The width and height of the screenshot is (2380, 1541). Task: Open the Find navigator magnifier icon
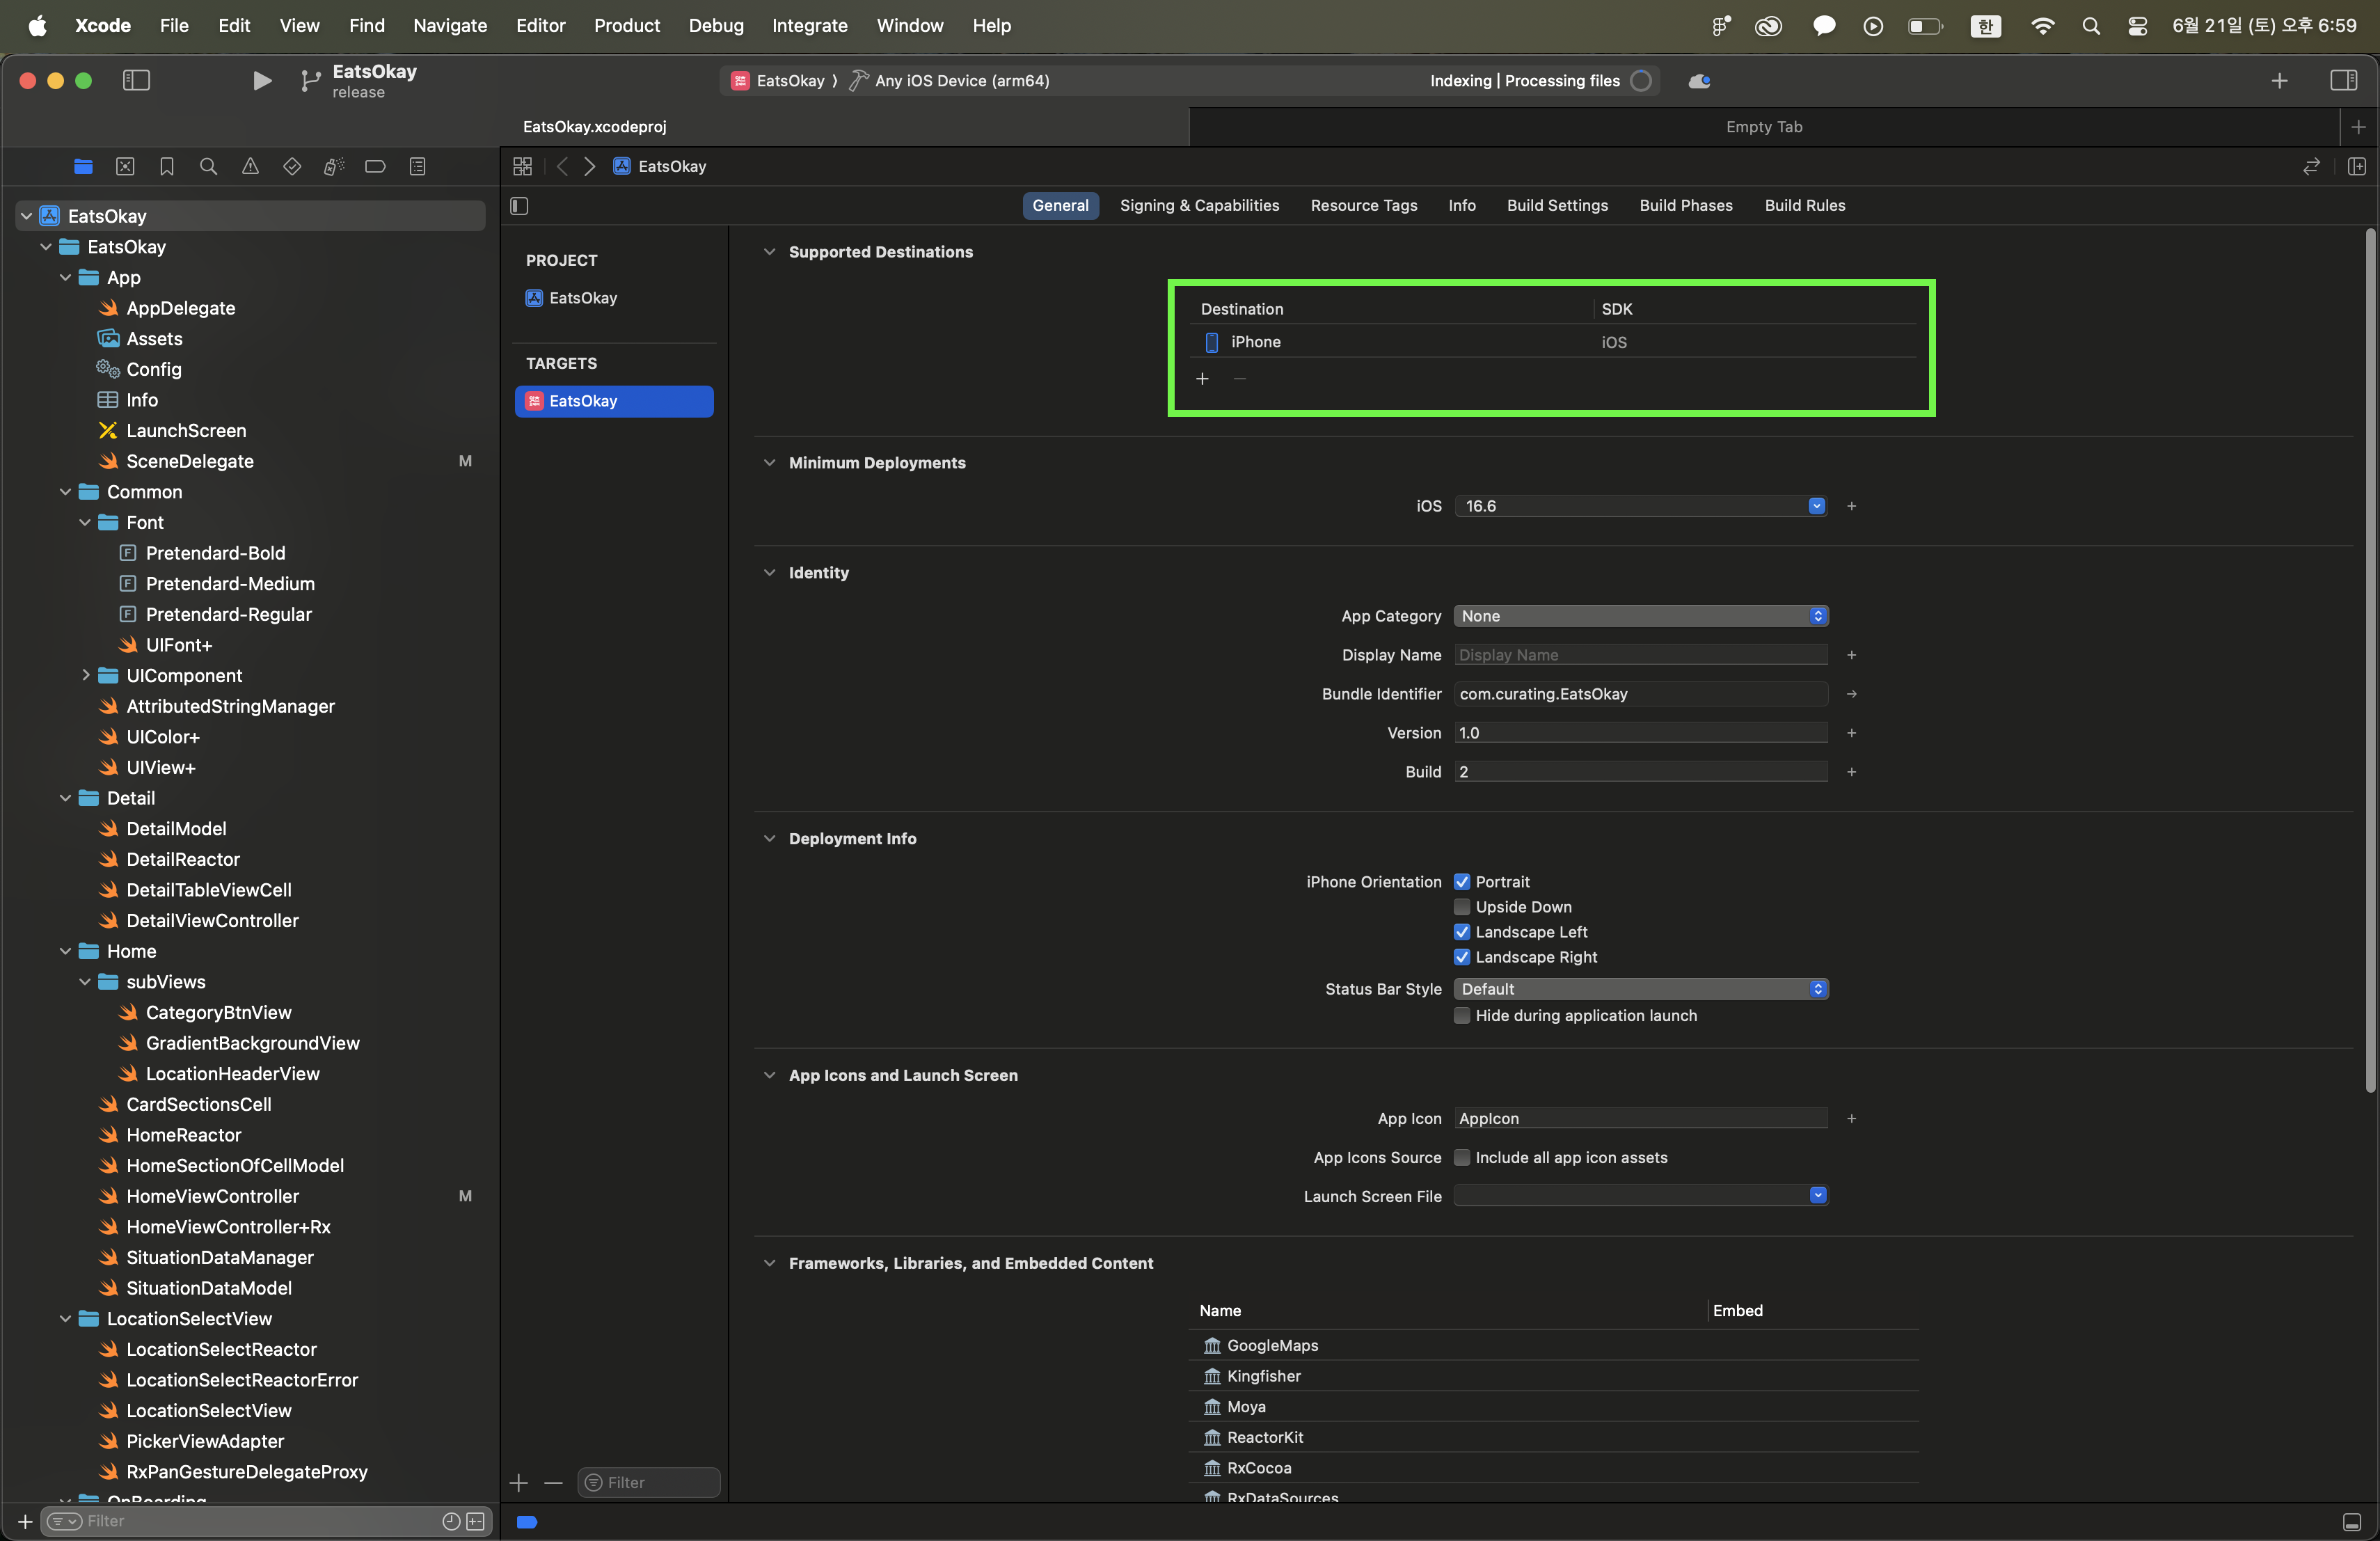208,167
